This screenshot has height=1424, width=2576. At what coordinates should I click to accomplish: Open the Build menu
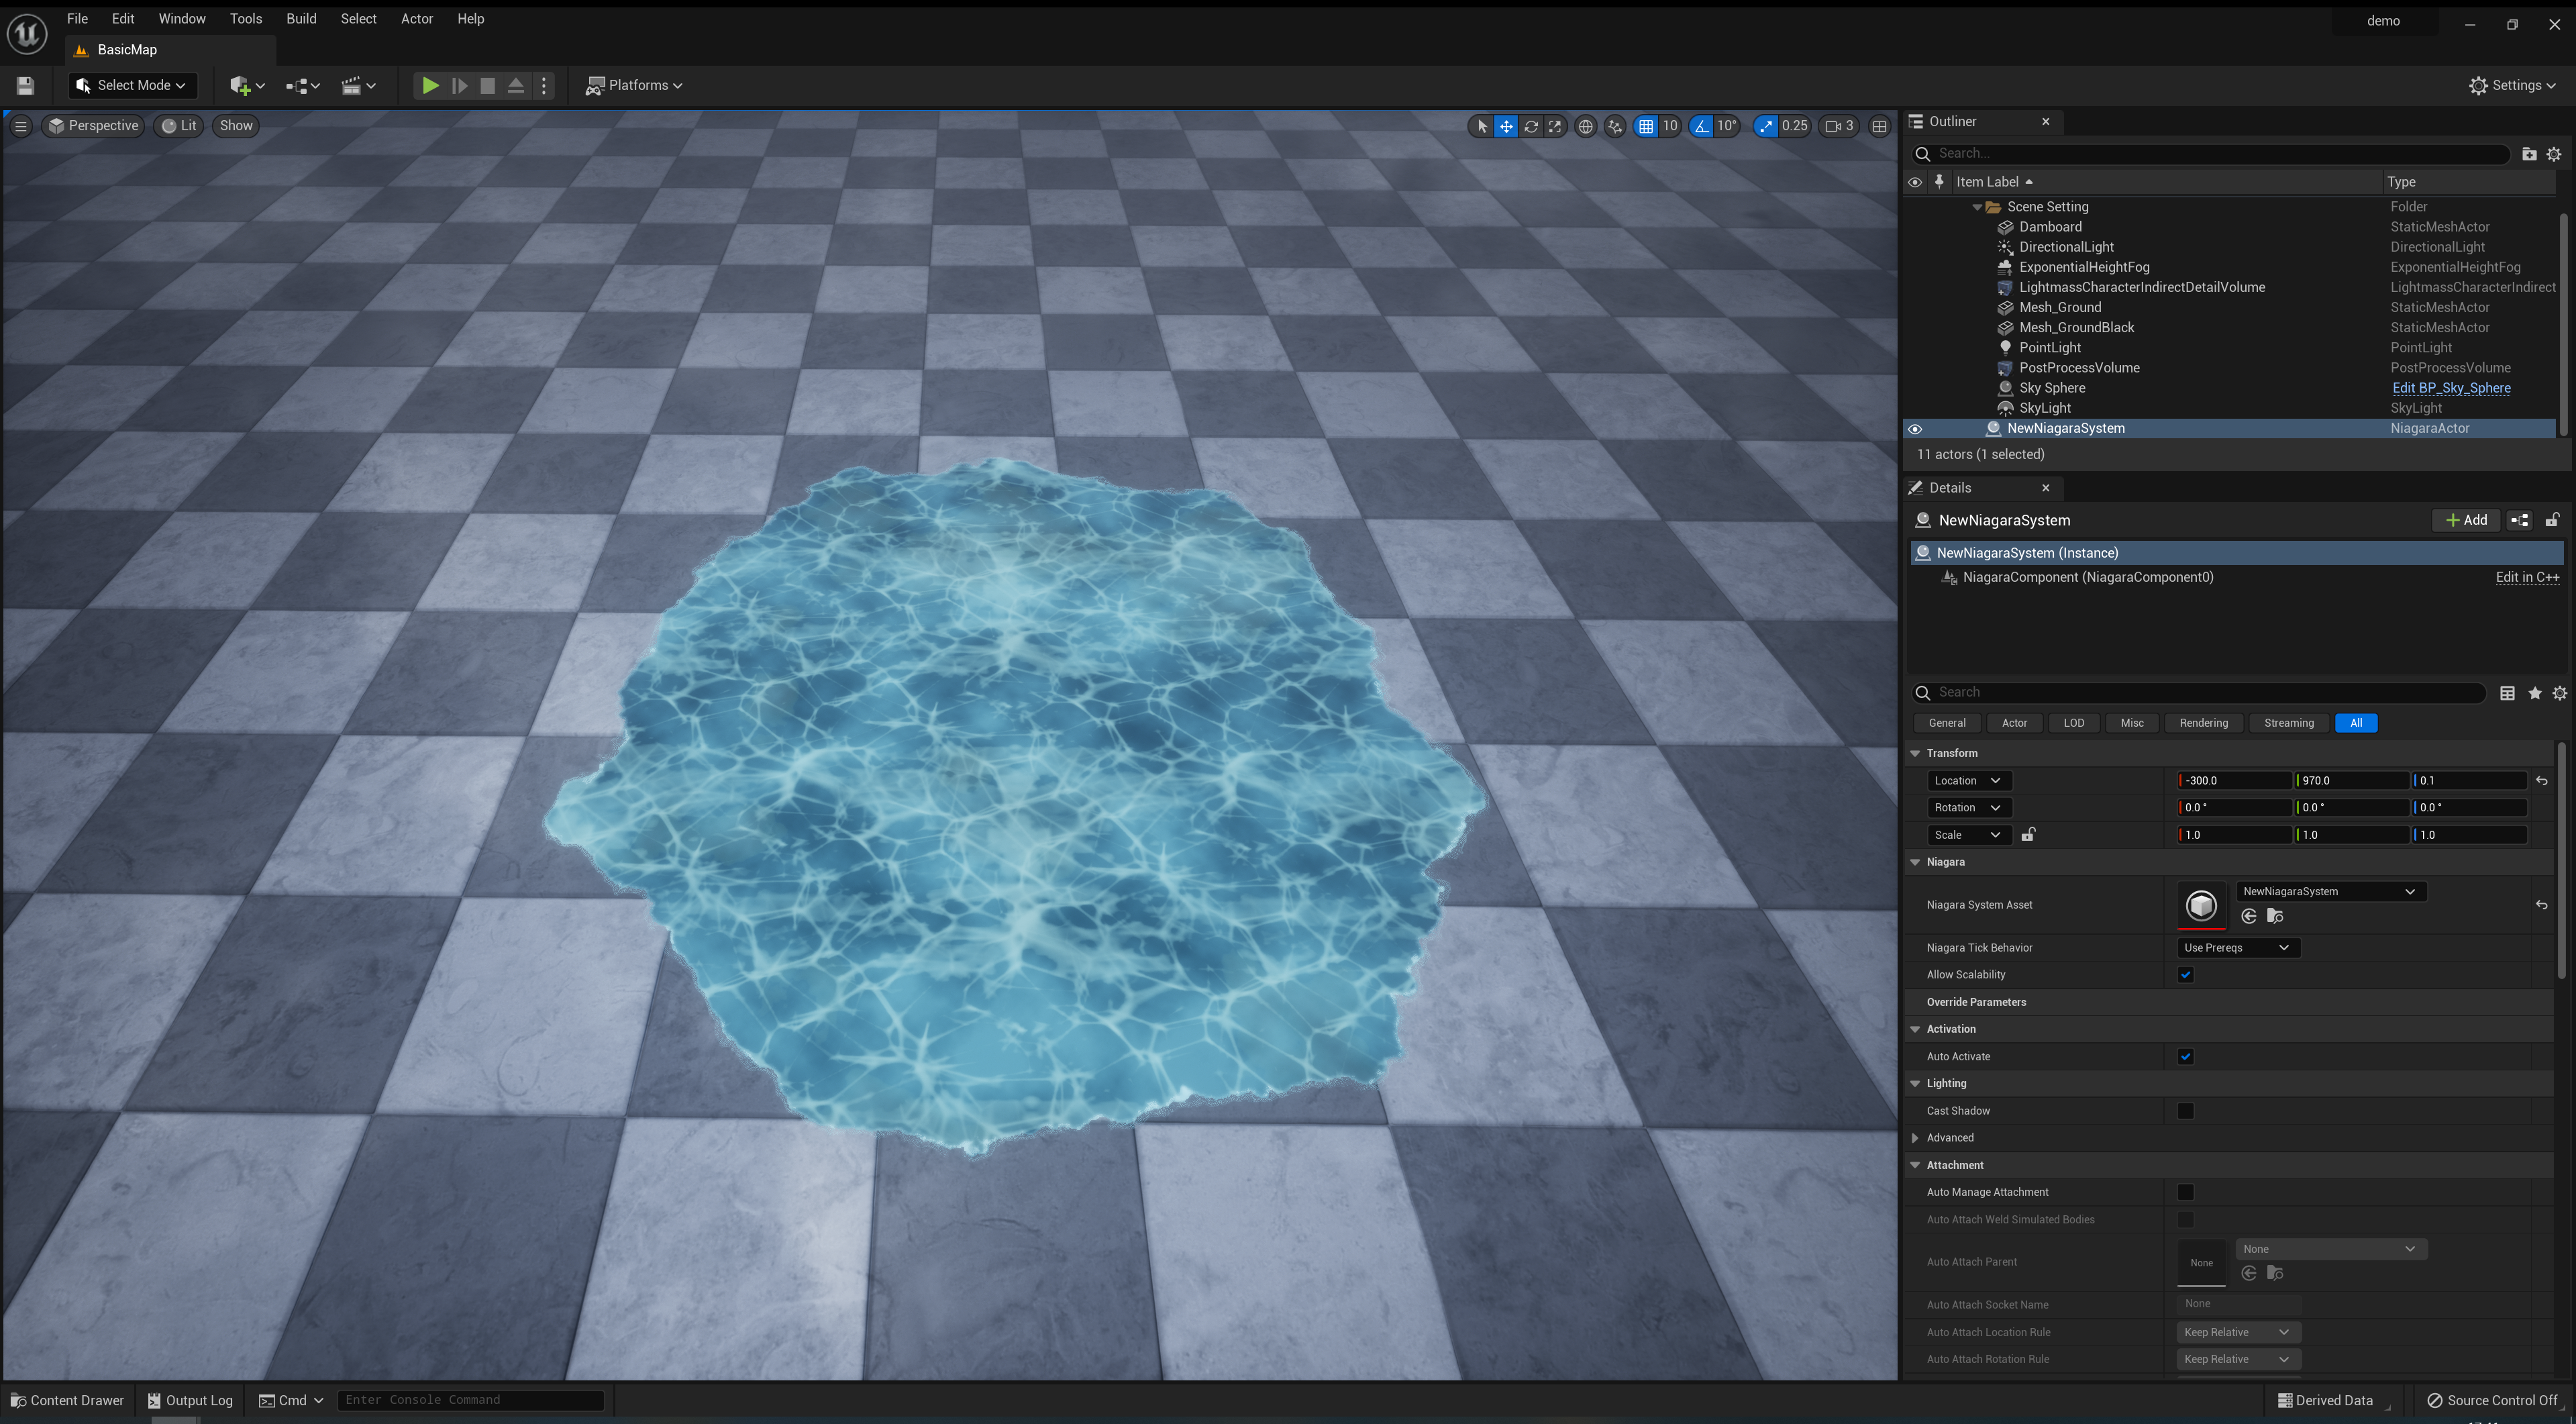tap(301, 19)
